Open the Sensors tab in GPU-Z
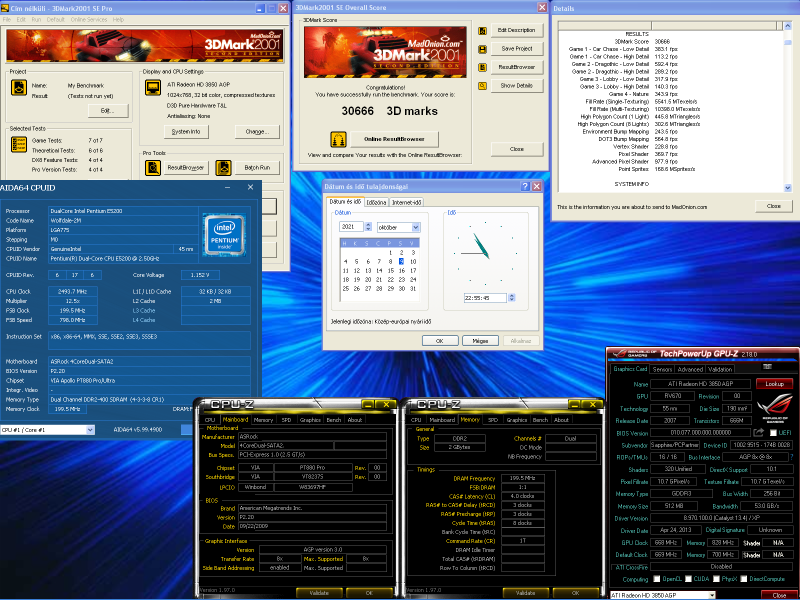Viewport: 800px width, 600px height. 662,369
